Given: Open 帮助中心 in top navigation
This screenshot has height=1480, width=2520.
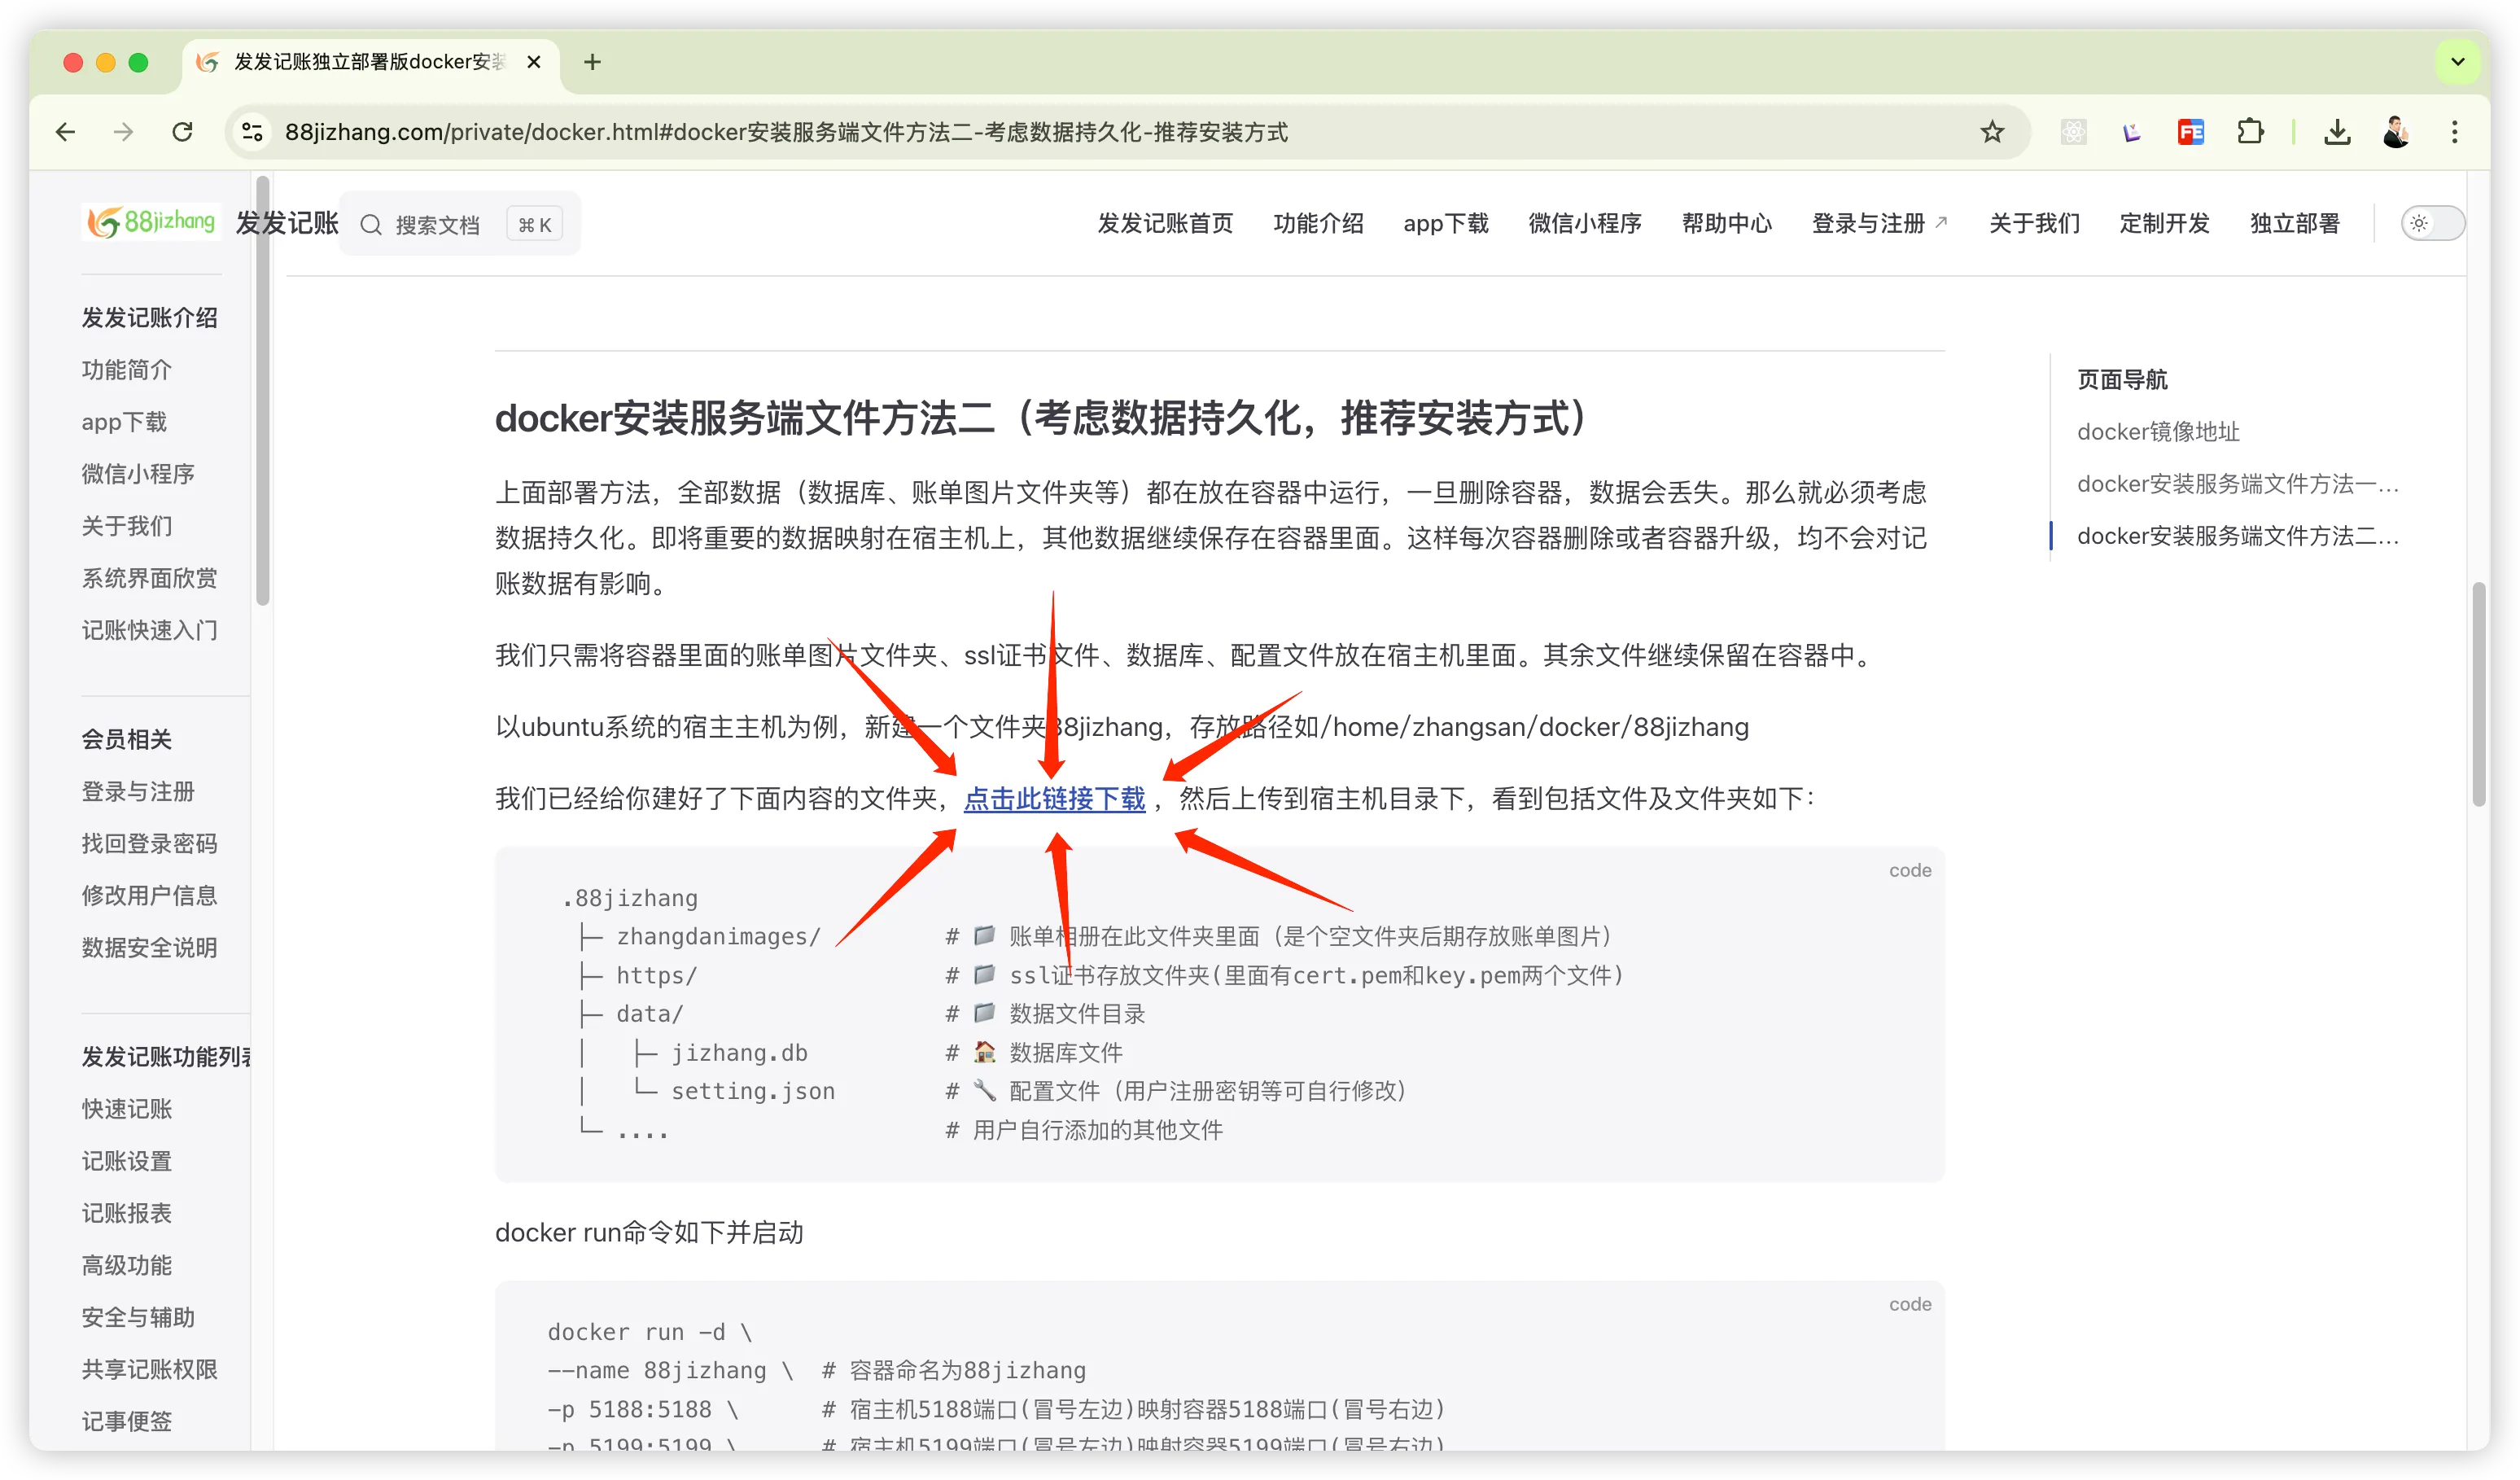Looking at the screenshot, I should click(1727, 223).
